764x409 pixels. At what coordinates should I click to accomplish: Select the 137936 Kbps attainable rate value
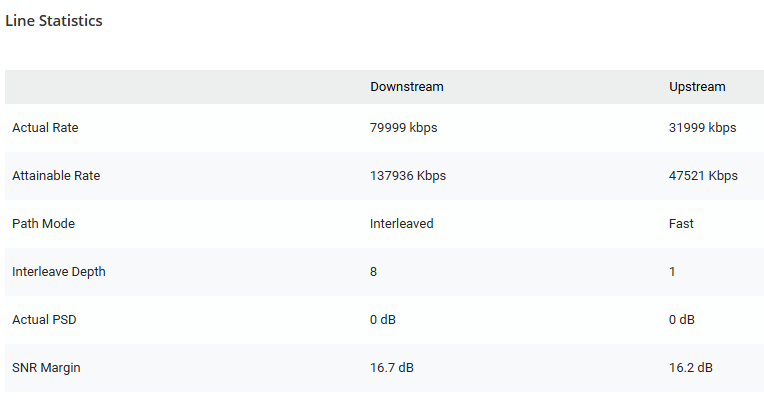pos(408,176)
